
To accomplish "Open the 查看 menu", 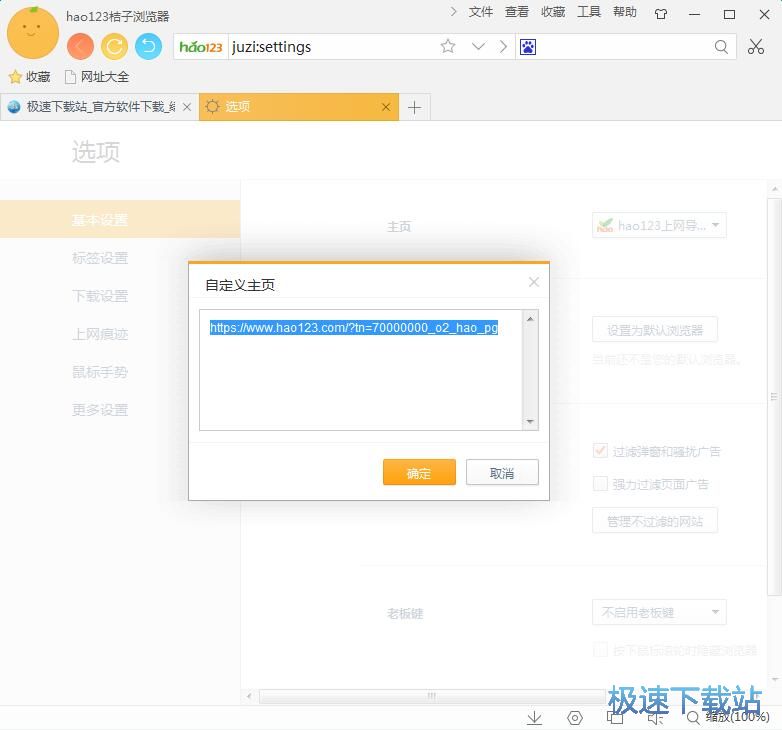I will 517,12.
